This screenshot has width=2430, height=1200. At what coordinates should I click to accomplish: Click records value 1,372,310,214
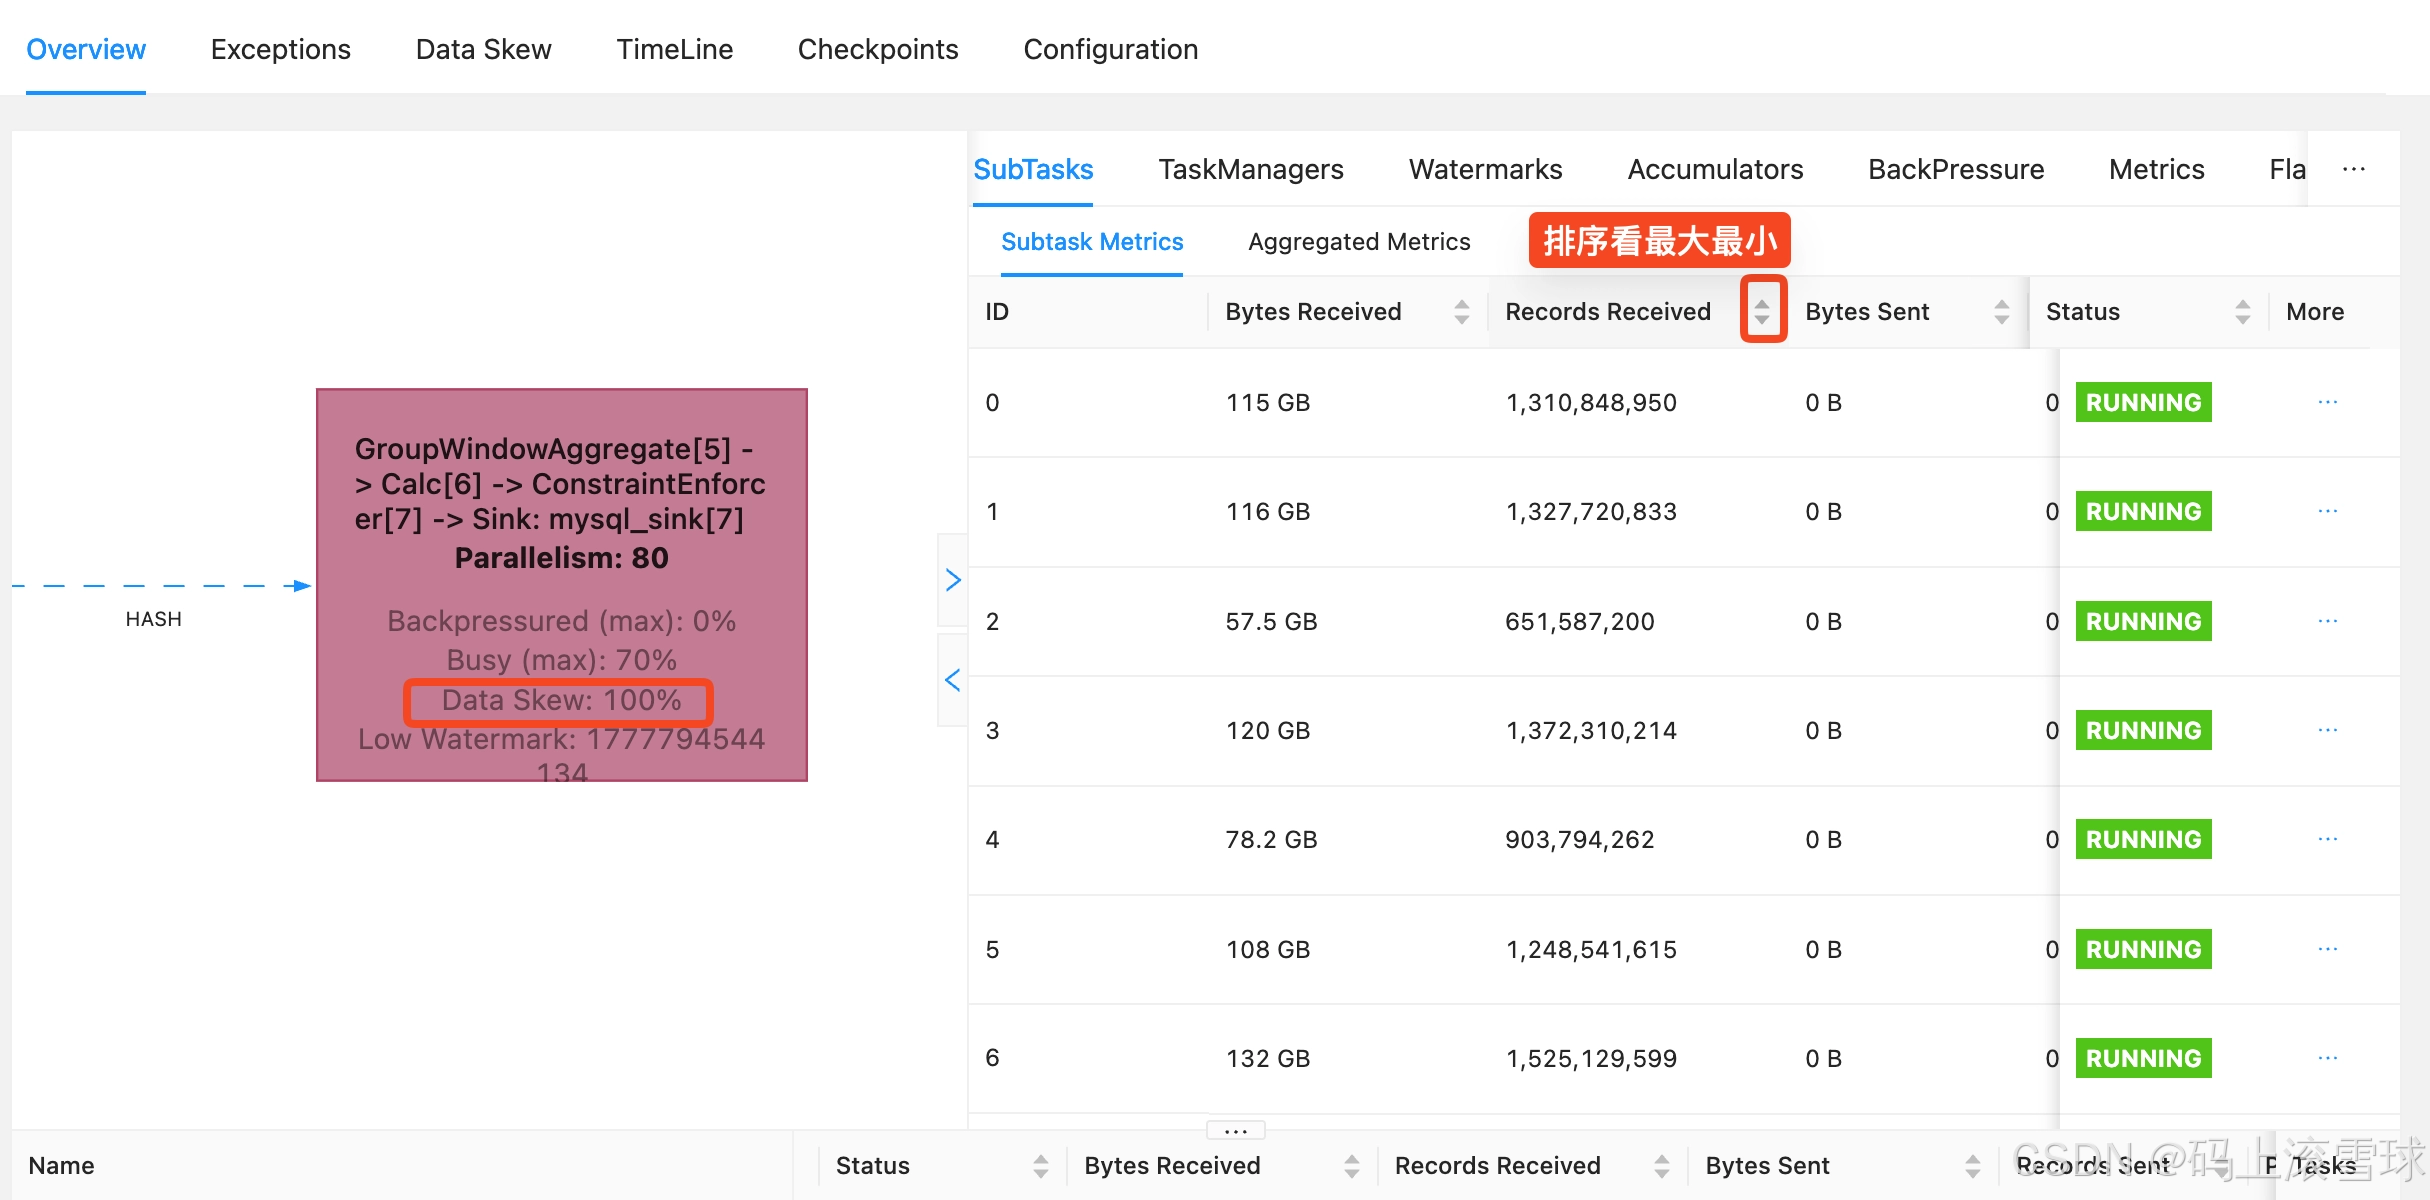[x=1591, y=730]
